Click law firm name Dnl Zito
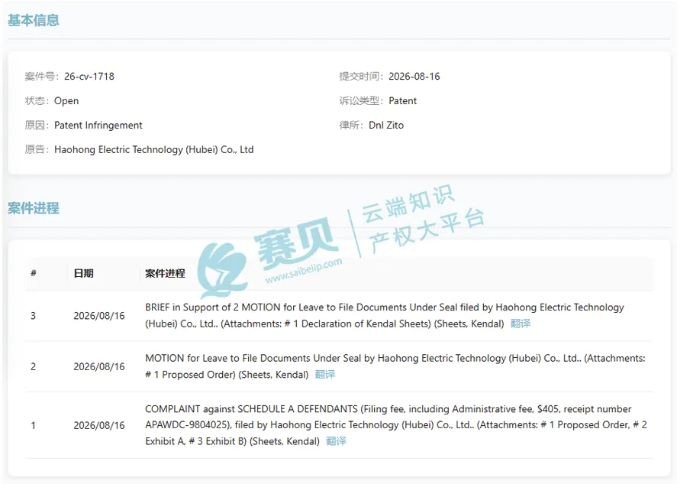Screen dimensions: 684x491 386,125
